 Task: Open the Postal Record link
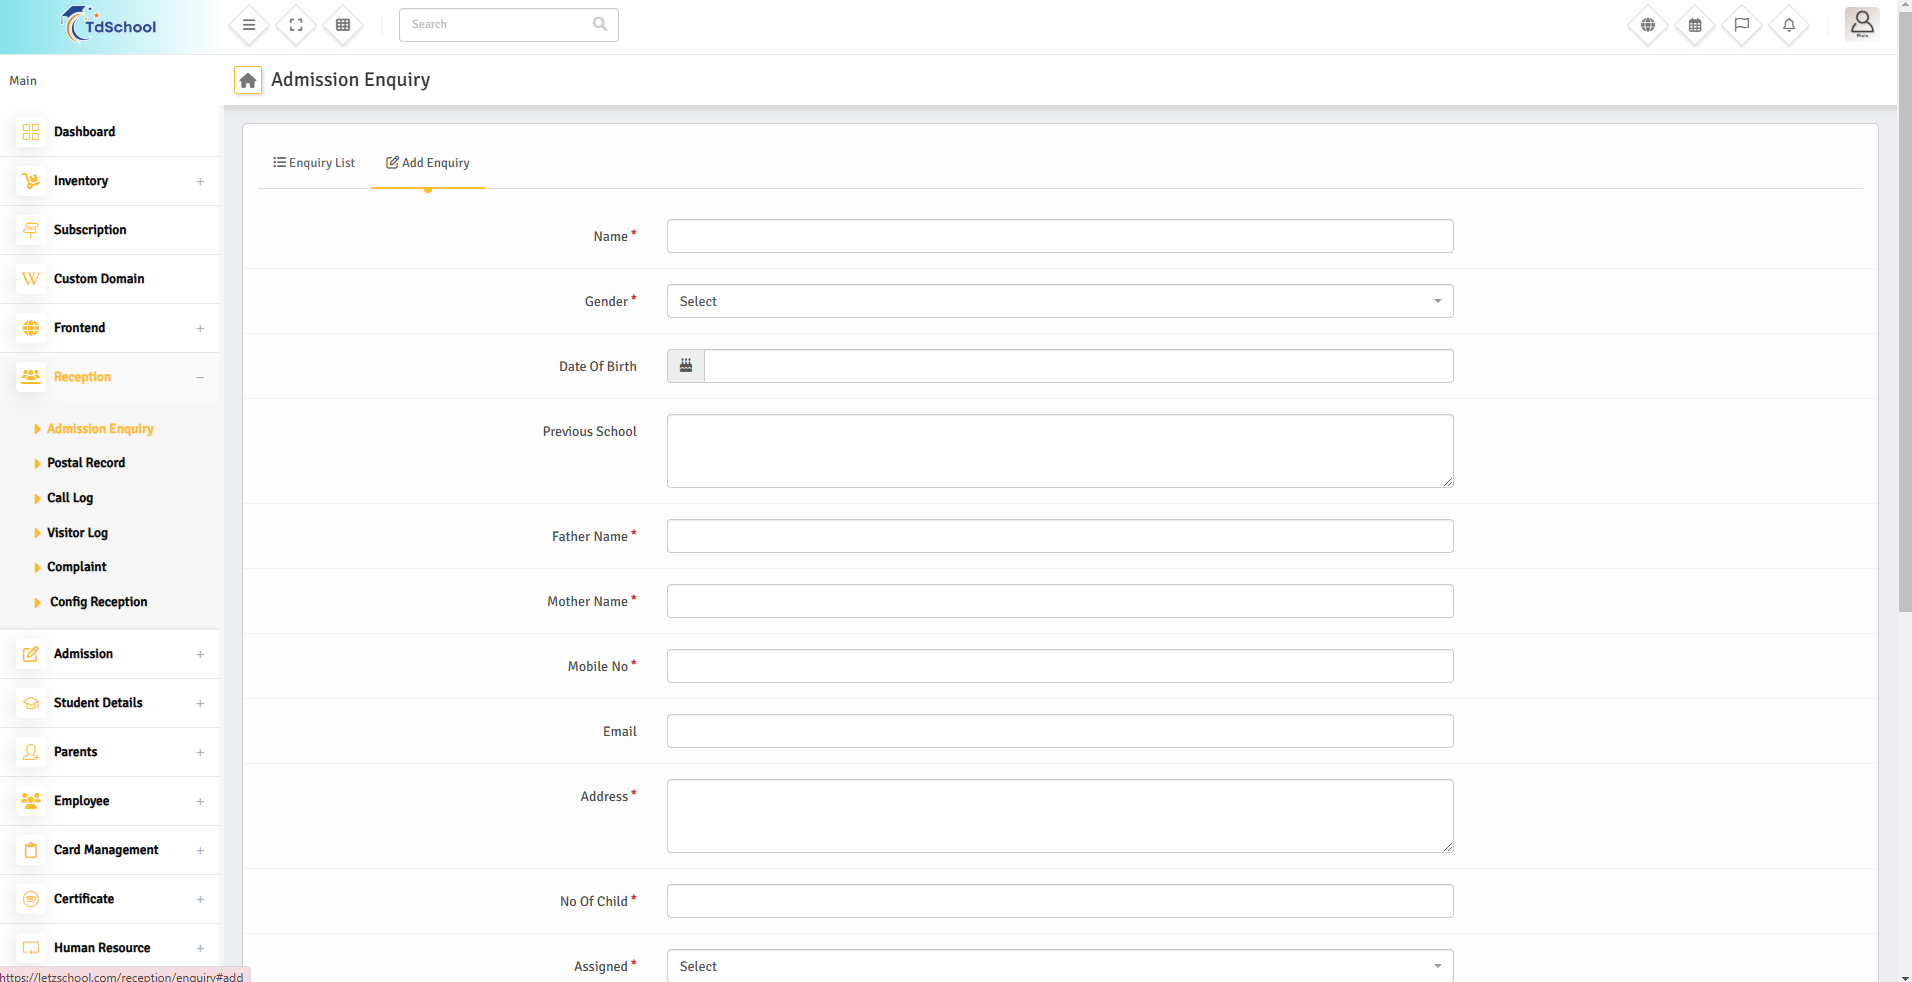(86, 463)
